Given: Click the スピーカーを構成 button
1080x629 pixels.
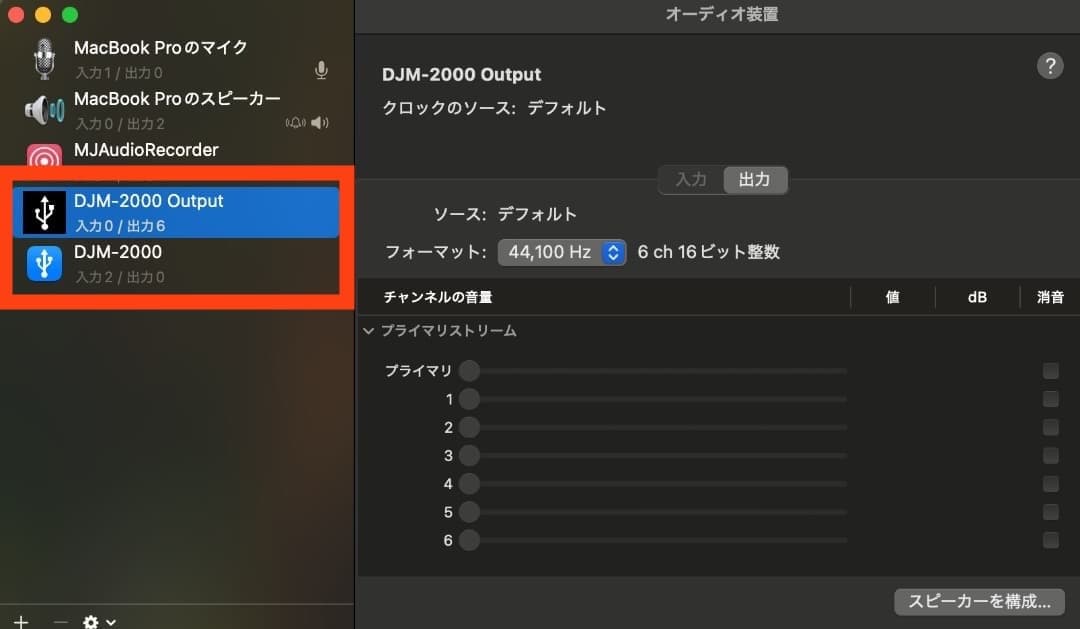Looking at the screenshot, I should point(978,602).
